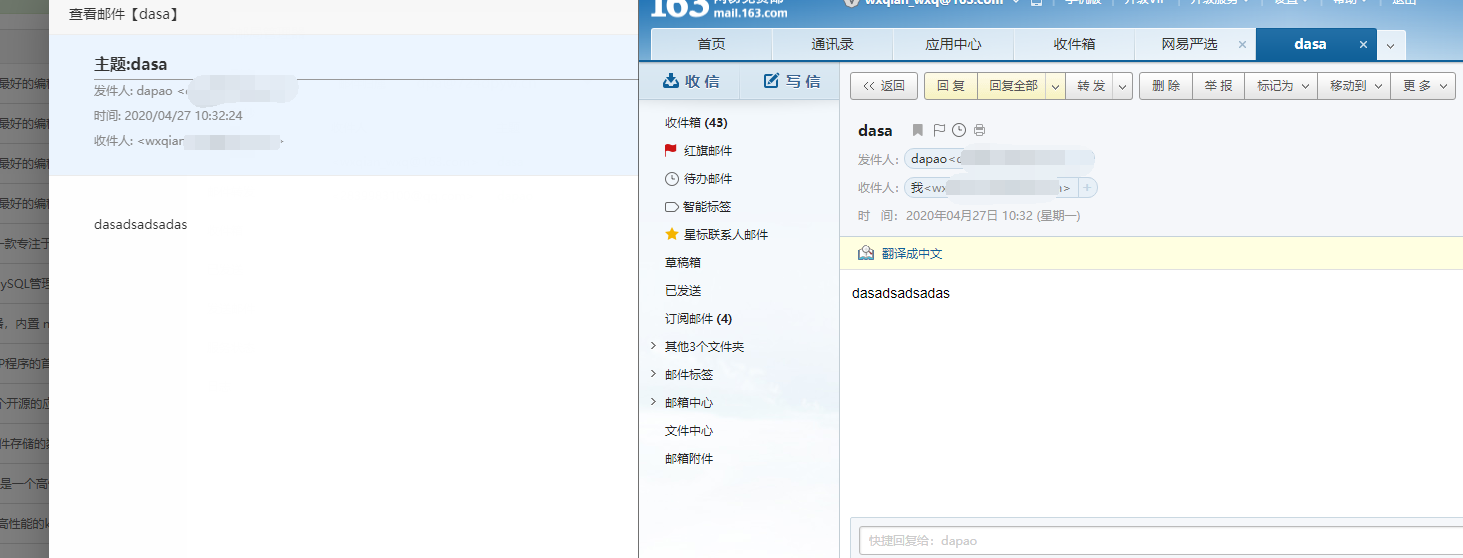
Task: Open the 移动到 dropdown
Action: (x=1354, y=86)
